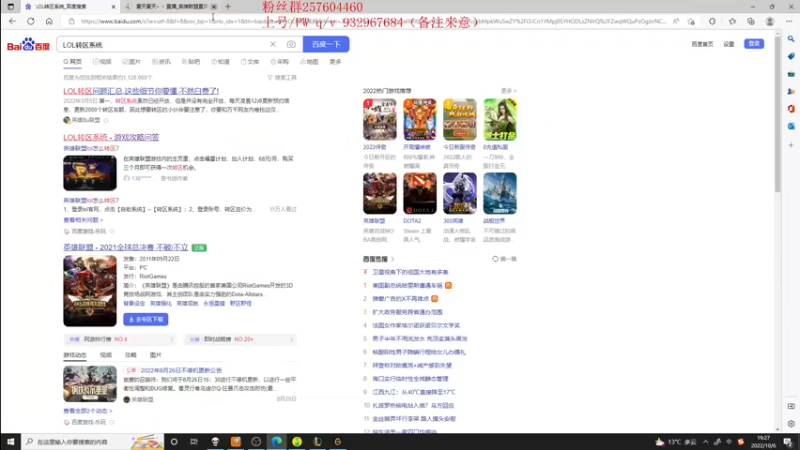
Task: Click 查看相关问题 link
Action: click(83, 220)
